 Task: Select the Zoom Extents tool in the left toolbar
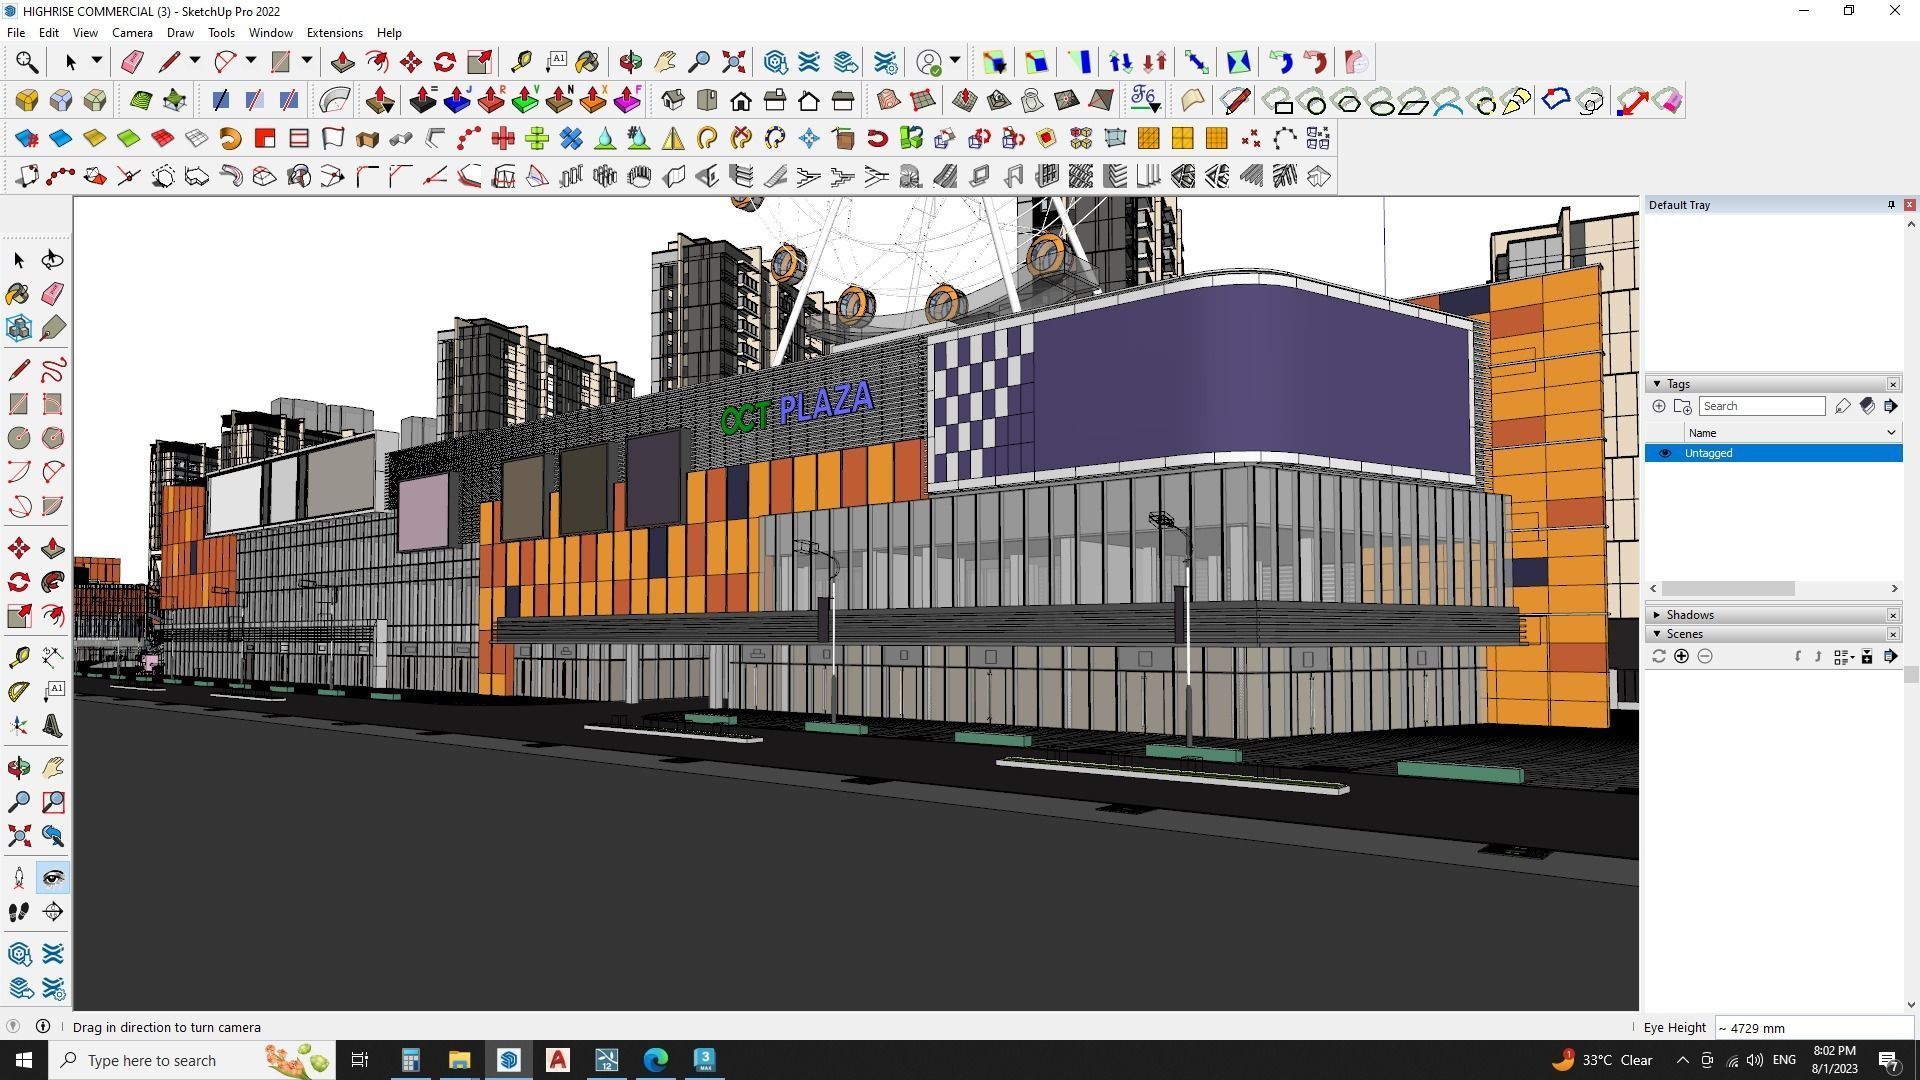click(18, 836)
